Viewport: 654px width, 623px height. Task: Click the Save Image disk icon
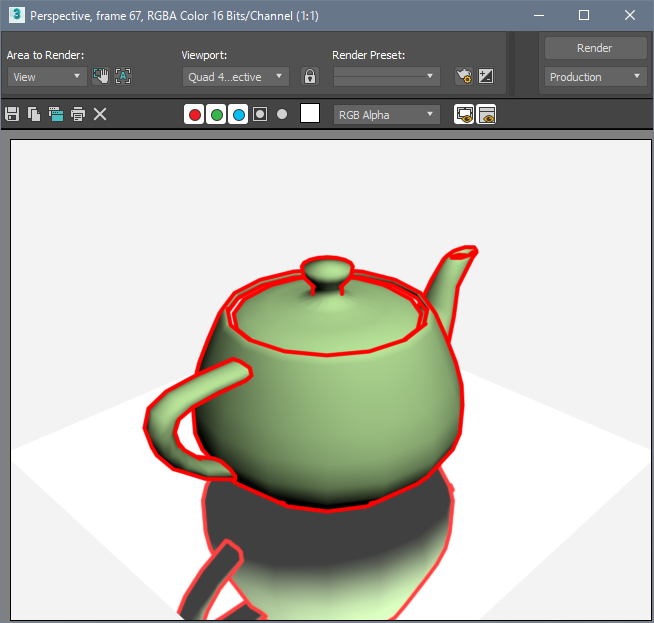[x=13, y=115]
